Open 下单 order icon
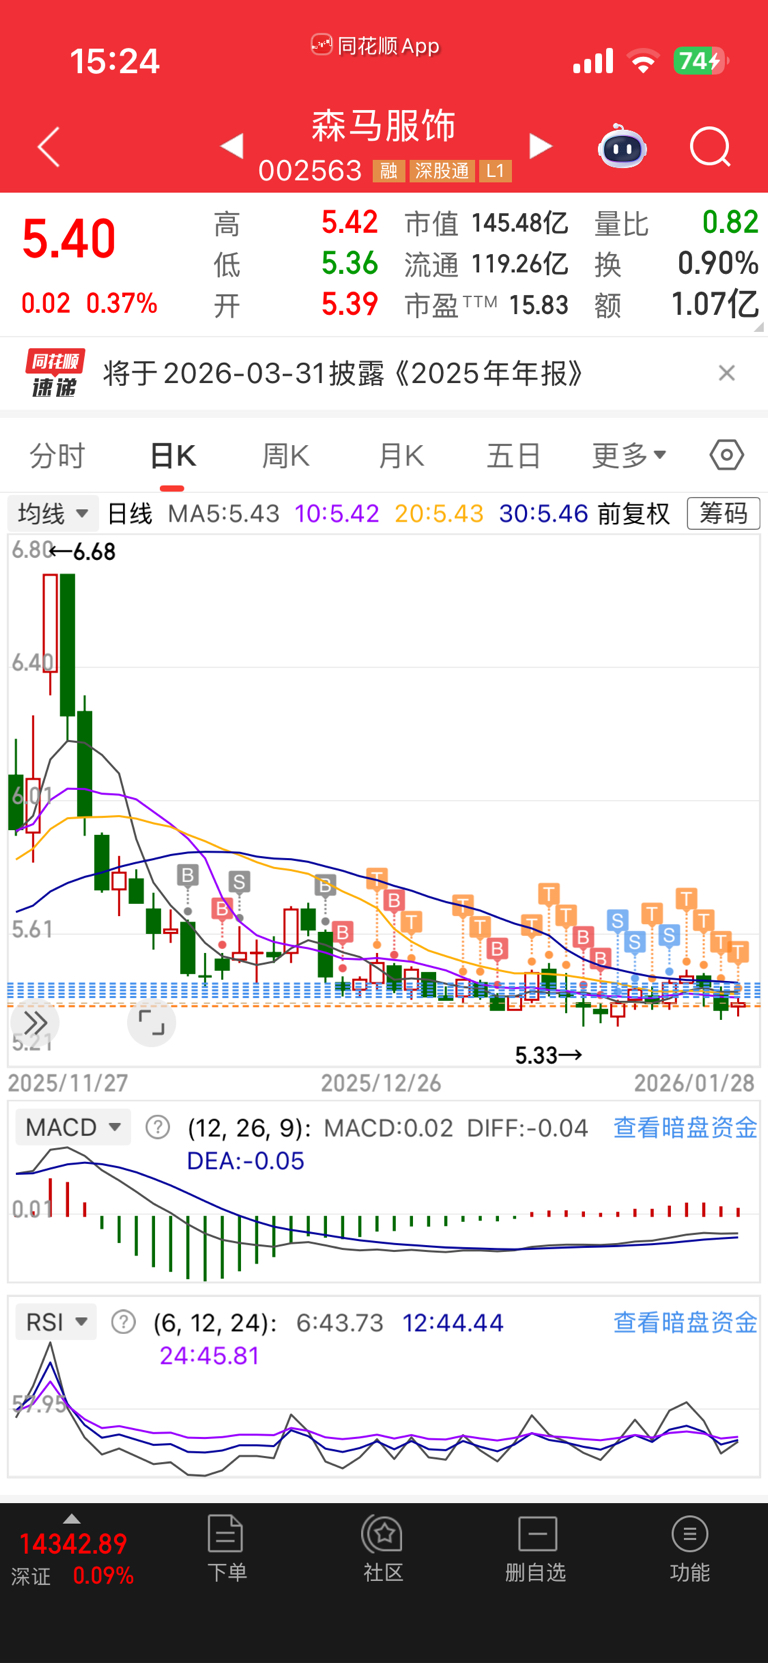 tap(226, 1548)
